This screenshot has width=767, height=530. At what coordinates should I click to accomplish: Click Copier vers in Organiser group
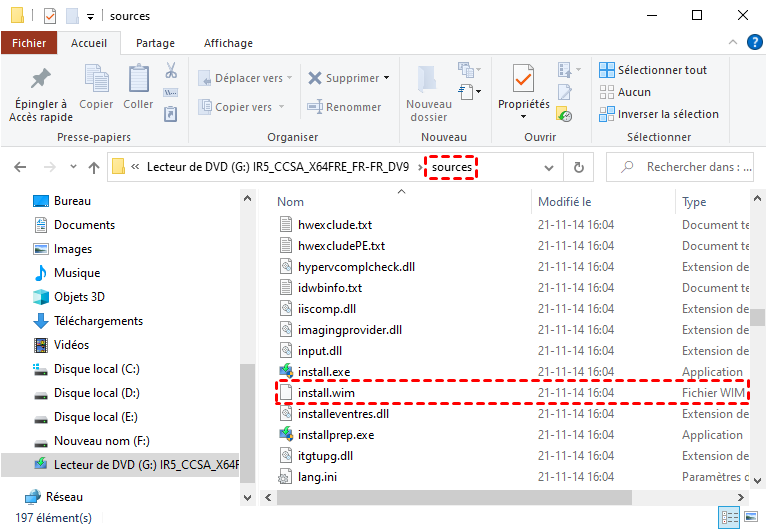(241, 107)
